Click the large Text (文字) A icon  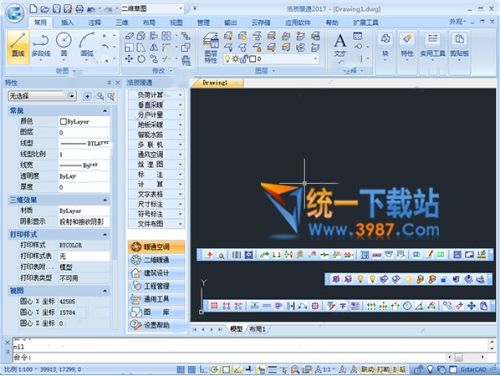point(340,45)
